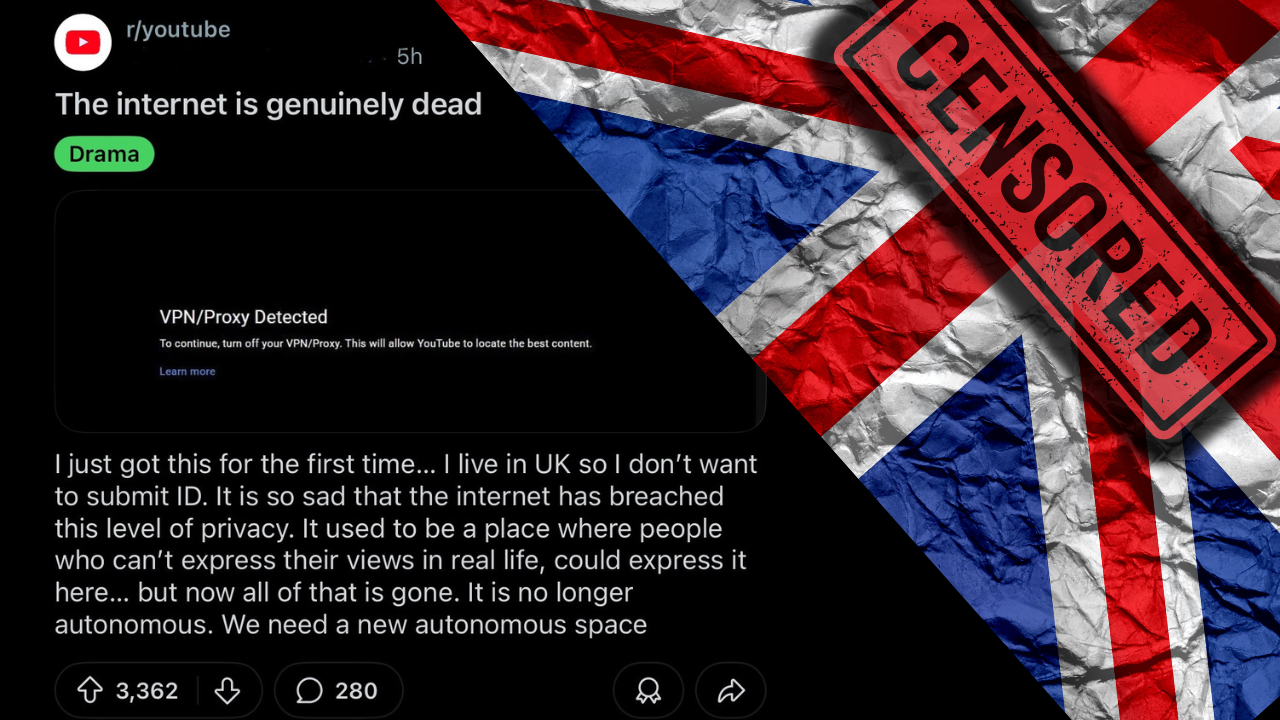
Task: Click the red CENSORED stamp
Action: click(1055, 215)
